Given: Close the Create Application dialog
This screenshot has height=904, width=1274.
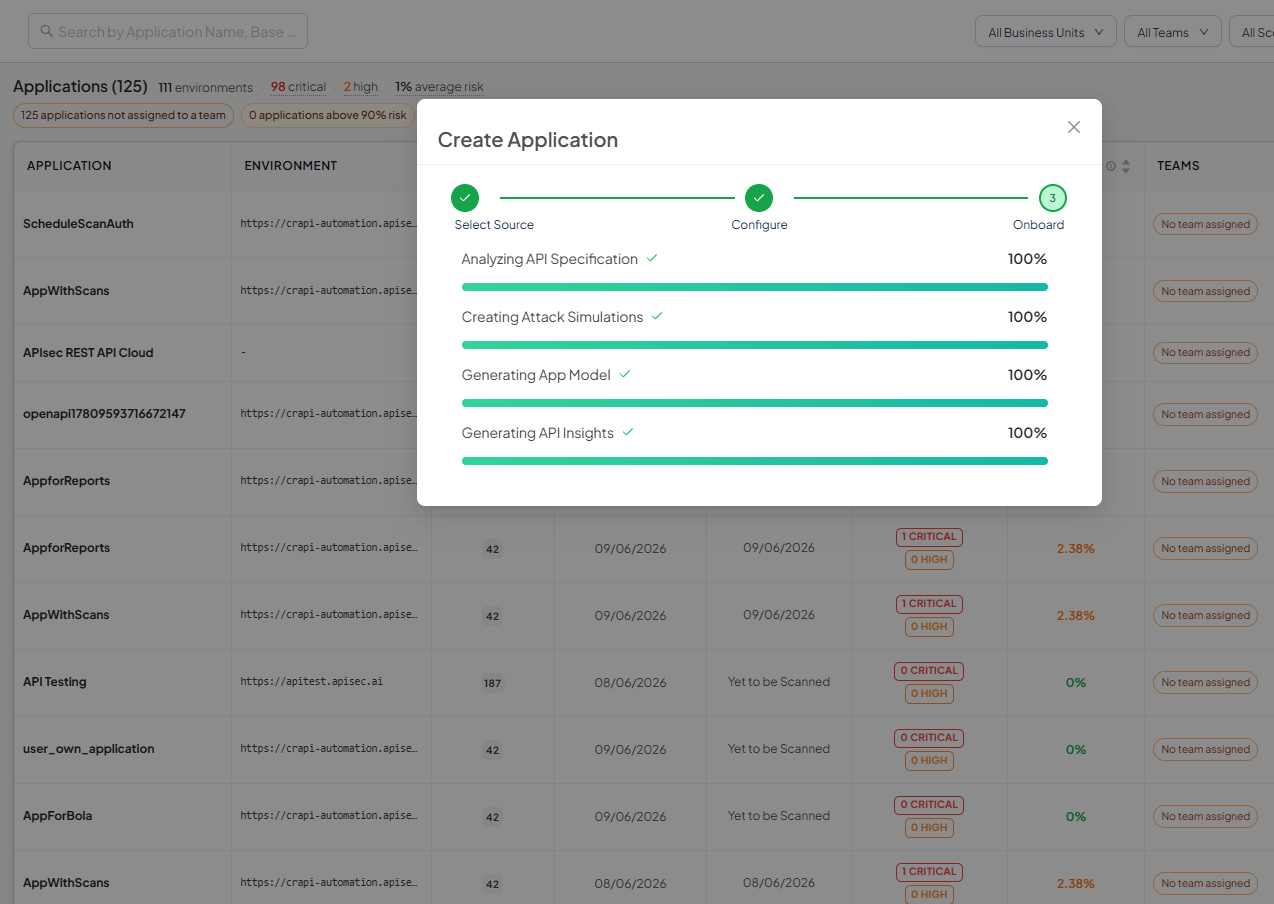Looking at the screenshot, I should (x=1074, y=127).
